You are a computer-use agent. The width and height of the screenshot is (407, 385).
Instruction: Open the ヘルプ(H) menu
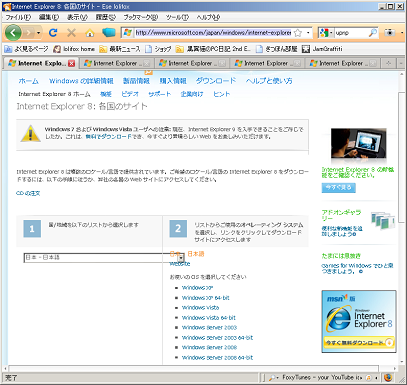coord(208,17)
